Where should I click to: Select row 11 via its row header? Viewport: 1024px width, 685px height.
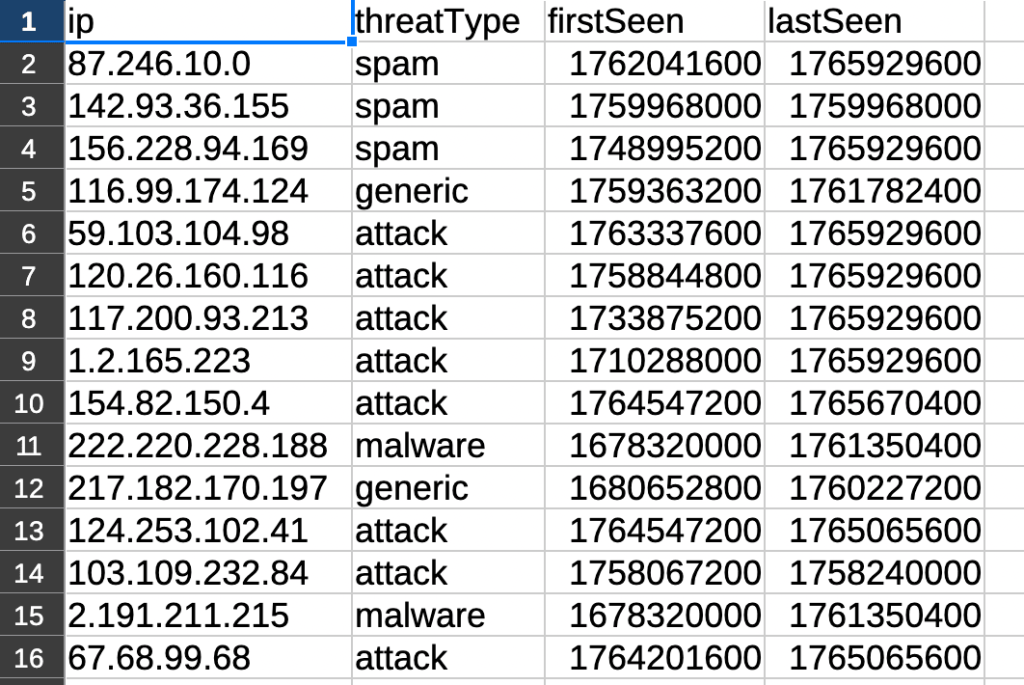click(29, 445)
